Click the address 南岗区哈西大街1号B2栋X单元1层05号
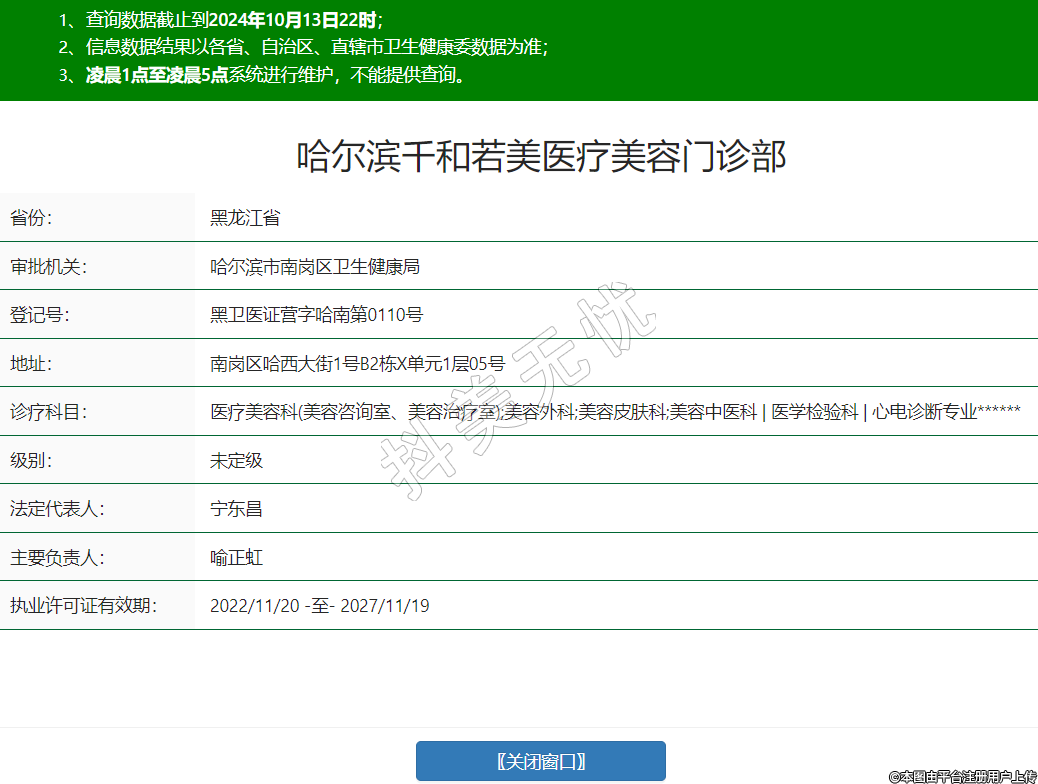The image size is (1038, 784). (x=357, y=363)
